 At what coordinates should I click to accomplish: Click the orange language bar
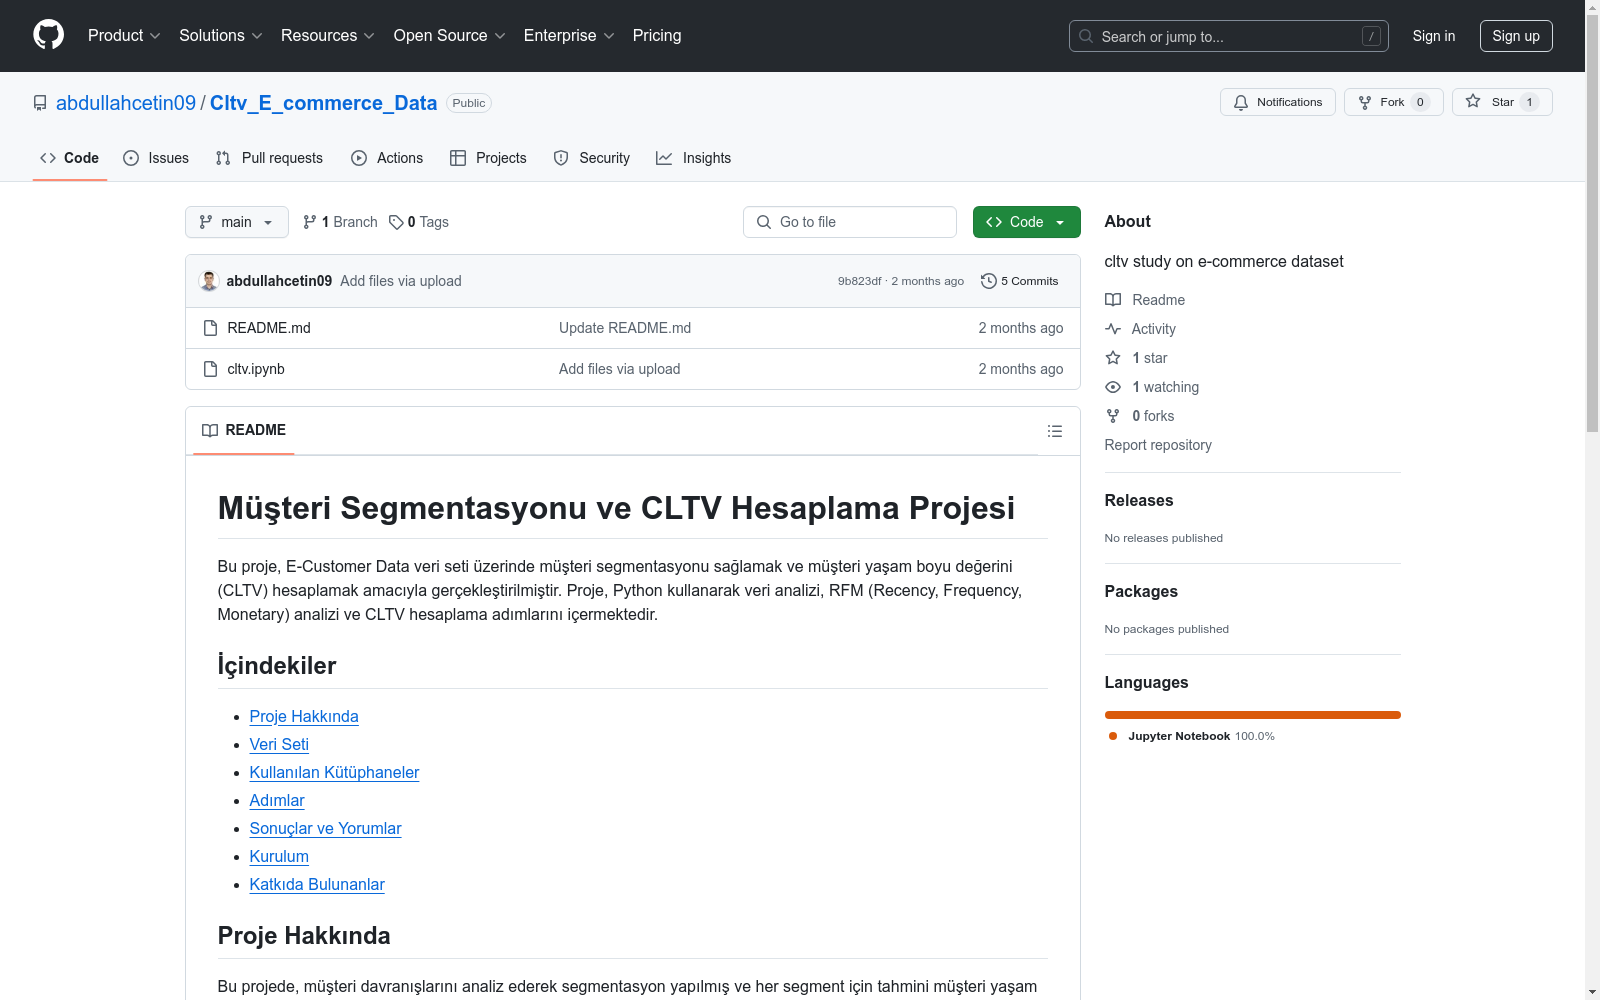[1252, 715]
